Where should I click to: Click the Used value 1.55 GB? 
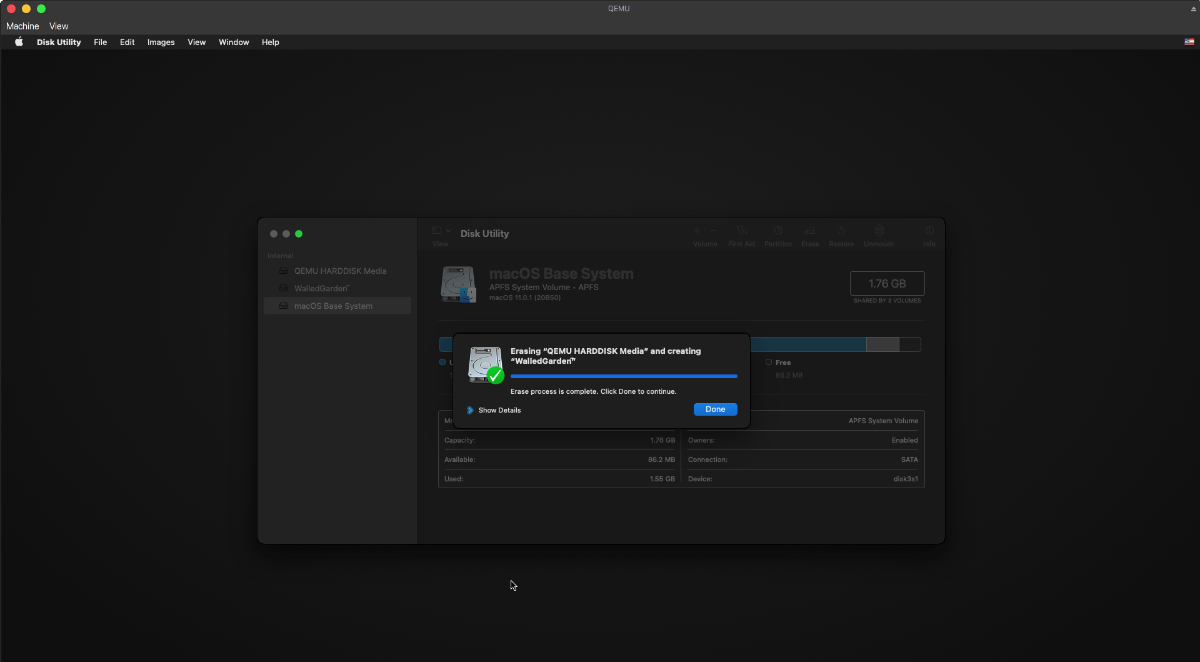click(662, 479)
